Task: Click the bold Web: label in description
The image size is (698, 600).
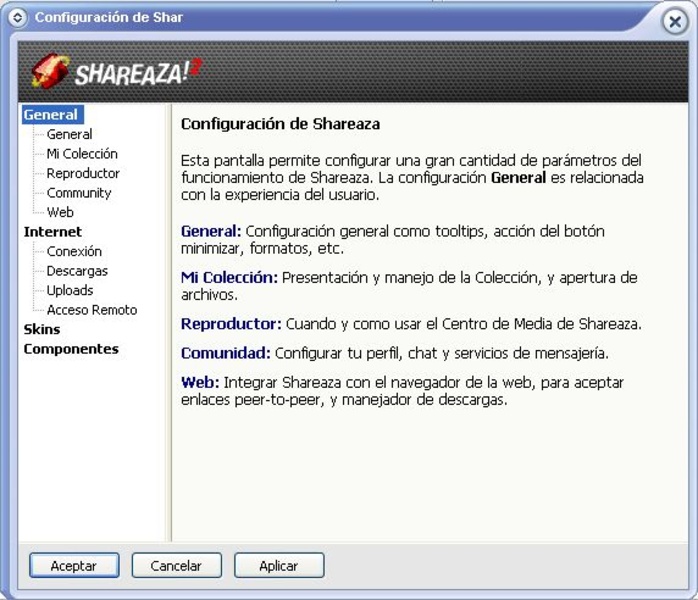Action: click(200, 383)
